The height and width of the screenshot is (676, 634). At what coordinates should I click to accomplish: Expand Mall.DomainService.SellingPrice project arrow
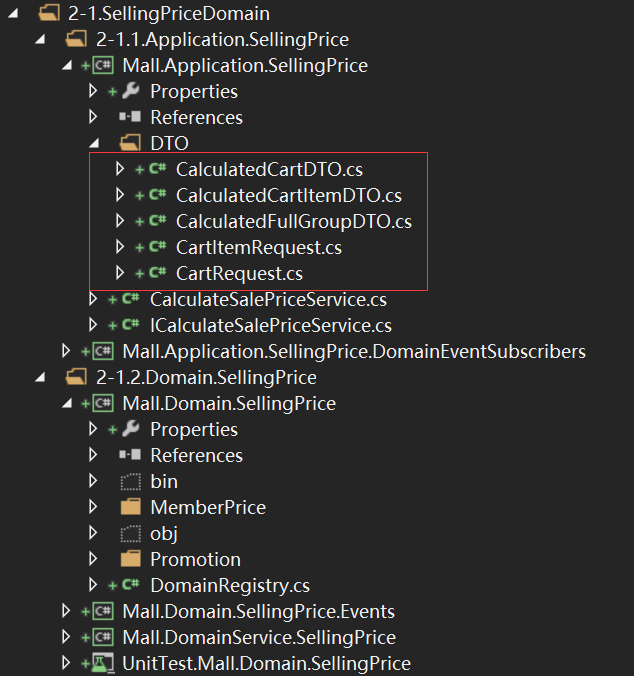click(66, 637)
